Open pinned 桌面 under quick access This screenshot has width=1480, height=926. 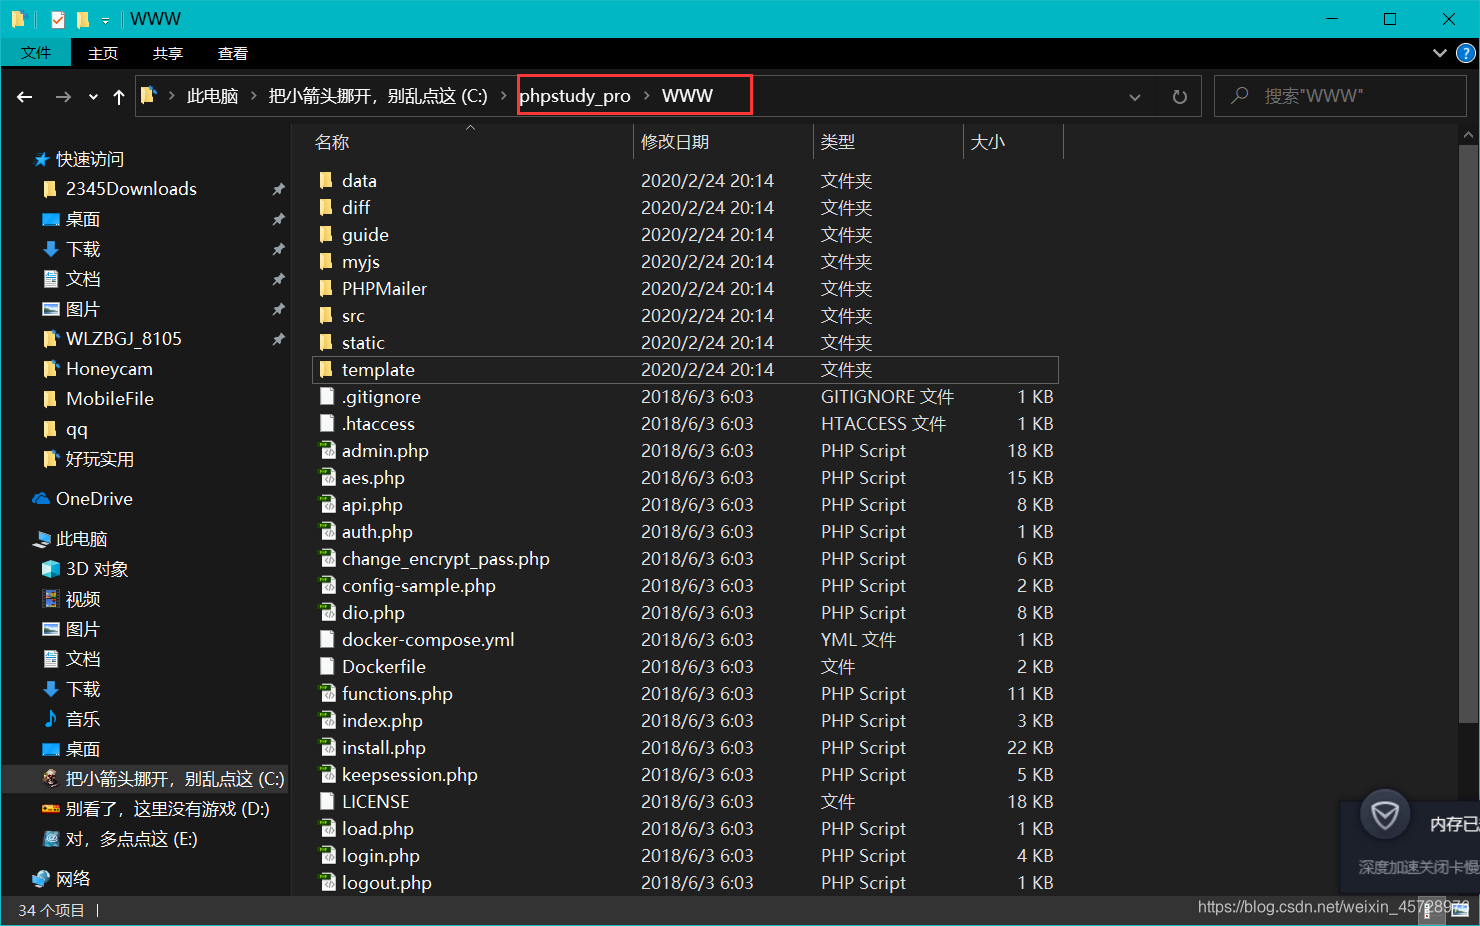point(83,219)
